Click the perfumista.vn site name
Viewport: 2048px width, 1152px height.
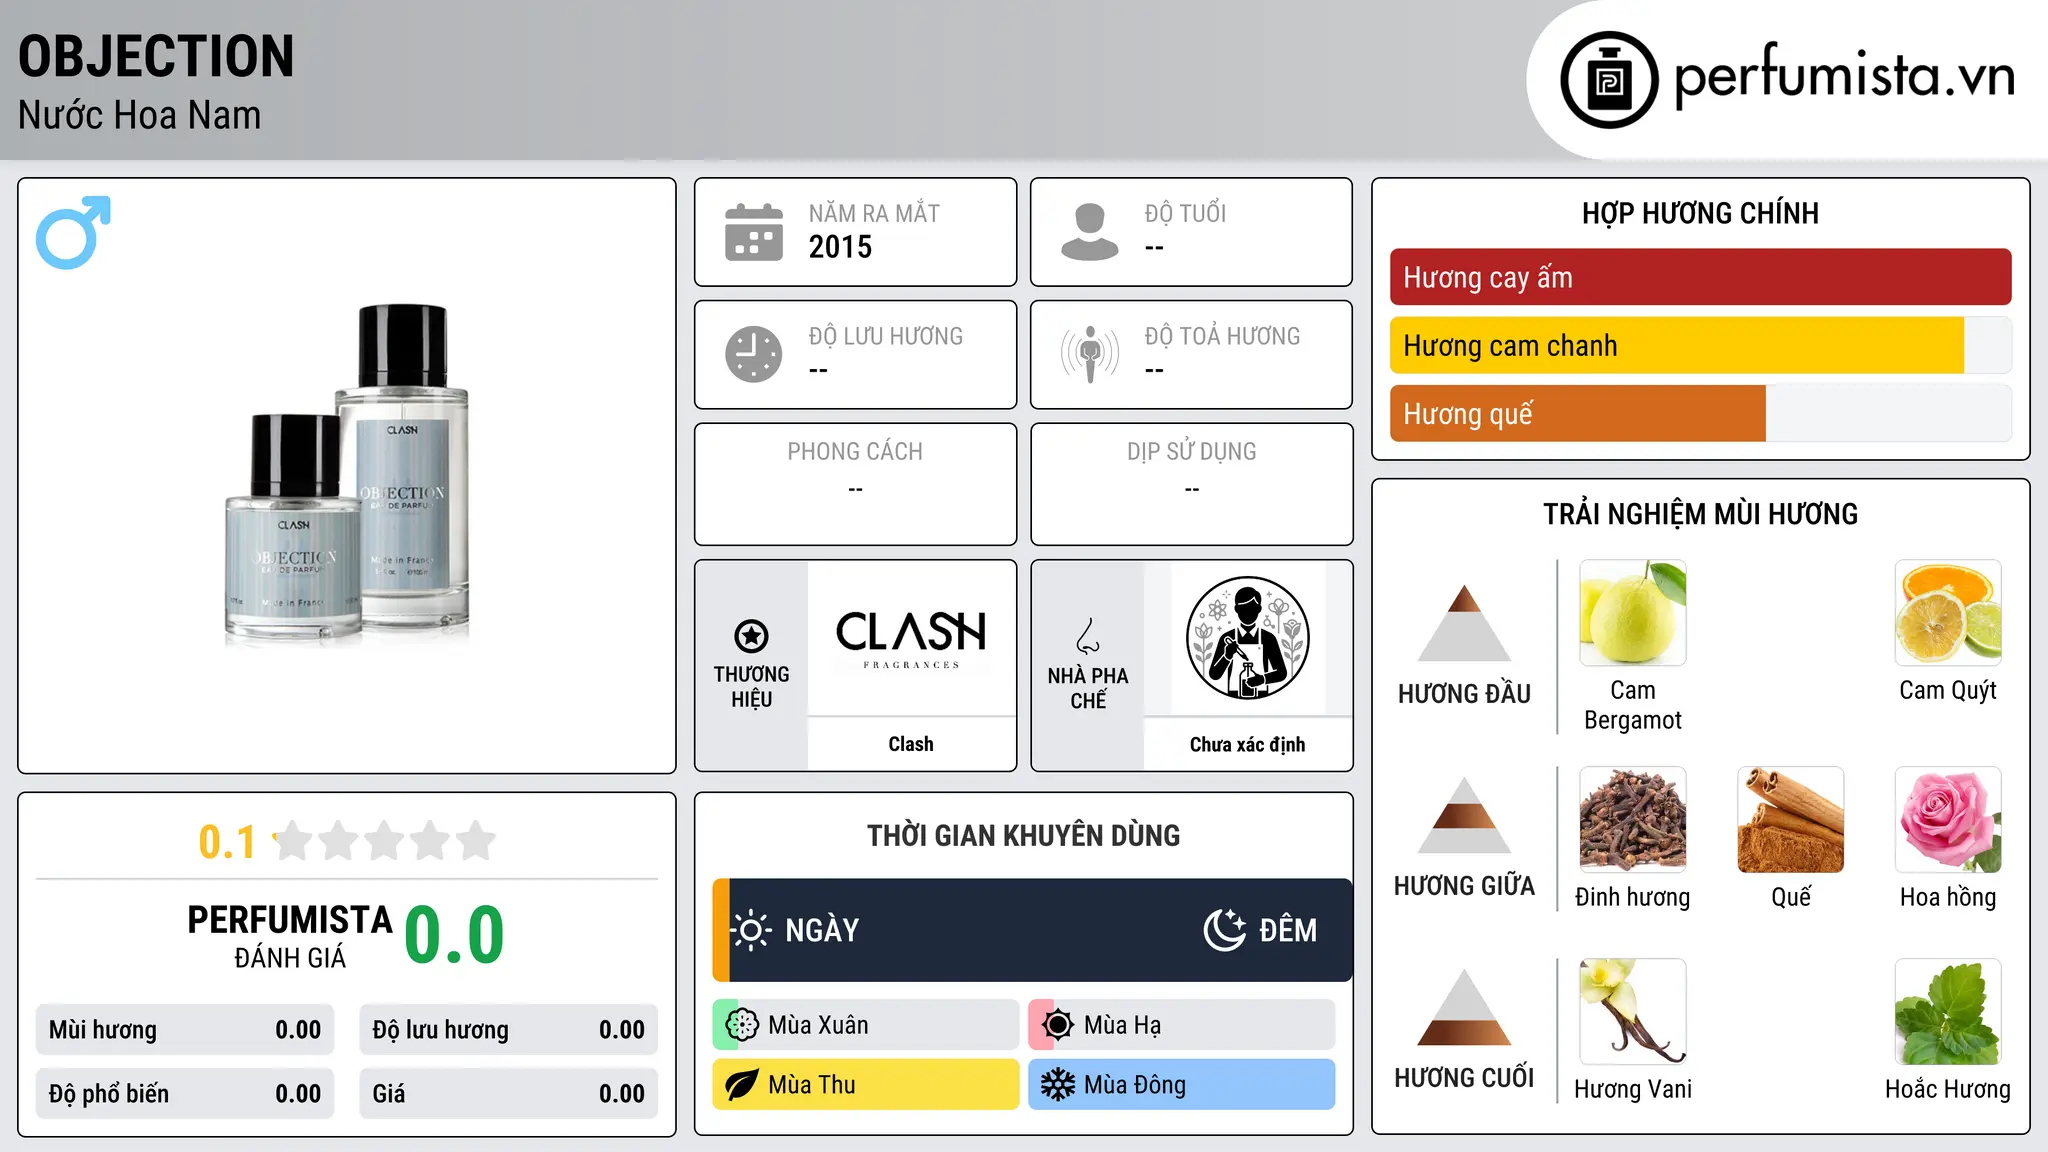point(1844,77)
